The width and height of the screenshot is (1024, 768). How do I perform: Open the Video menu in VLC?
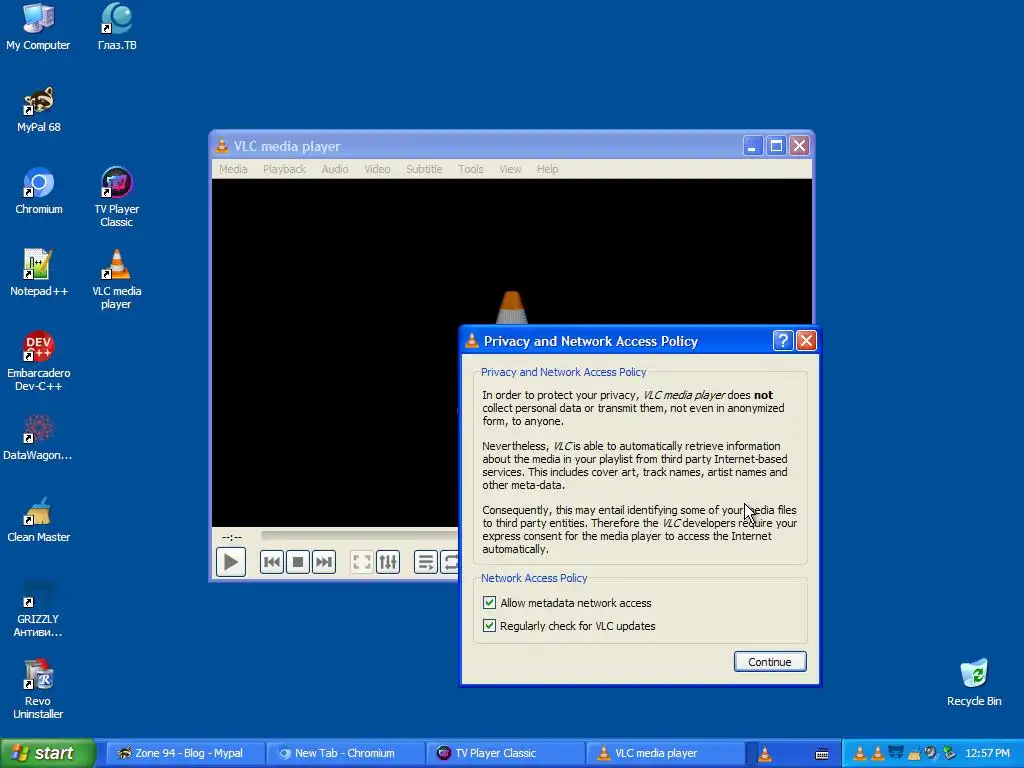pos(377,169)
